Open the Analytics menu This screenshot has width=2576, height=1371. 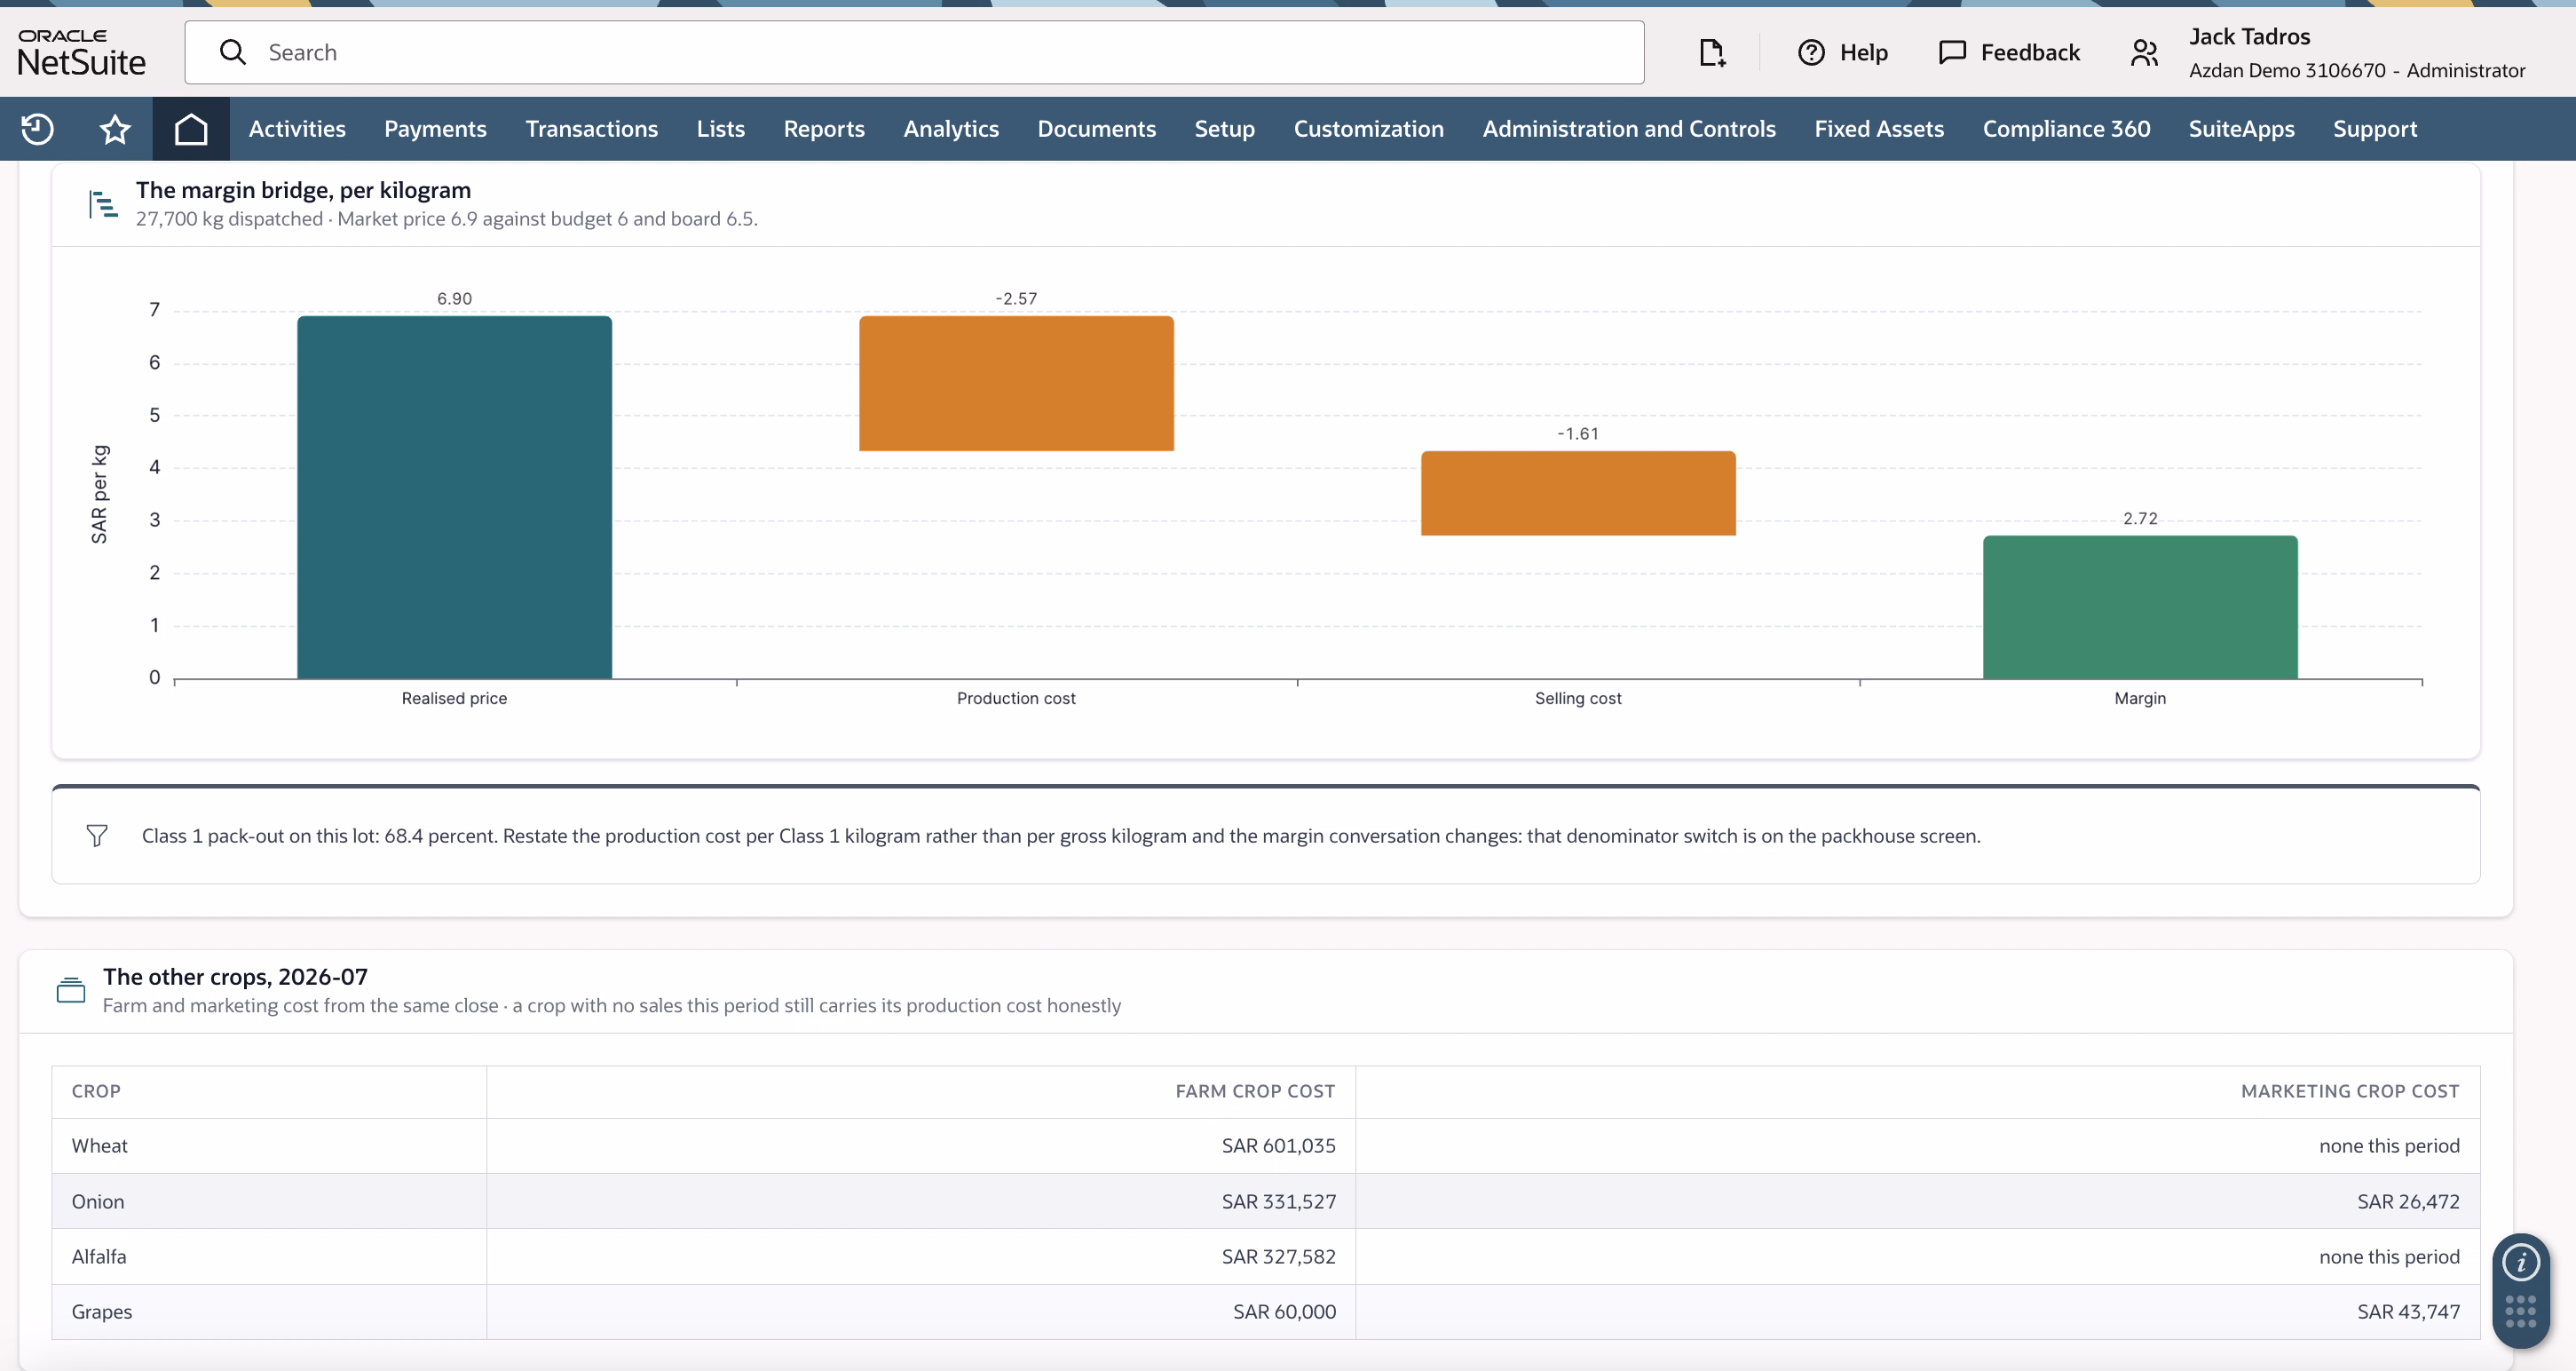[x=951, y=129]
